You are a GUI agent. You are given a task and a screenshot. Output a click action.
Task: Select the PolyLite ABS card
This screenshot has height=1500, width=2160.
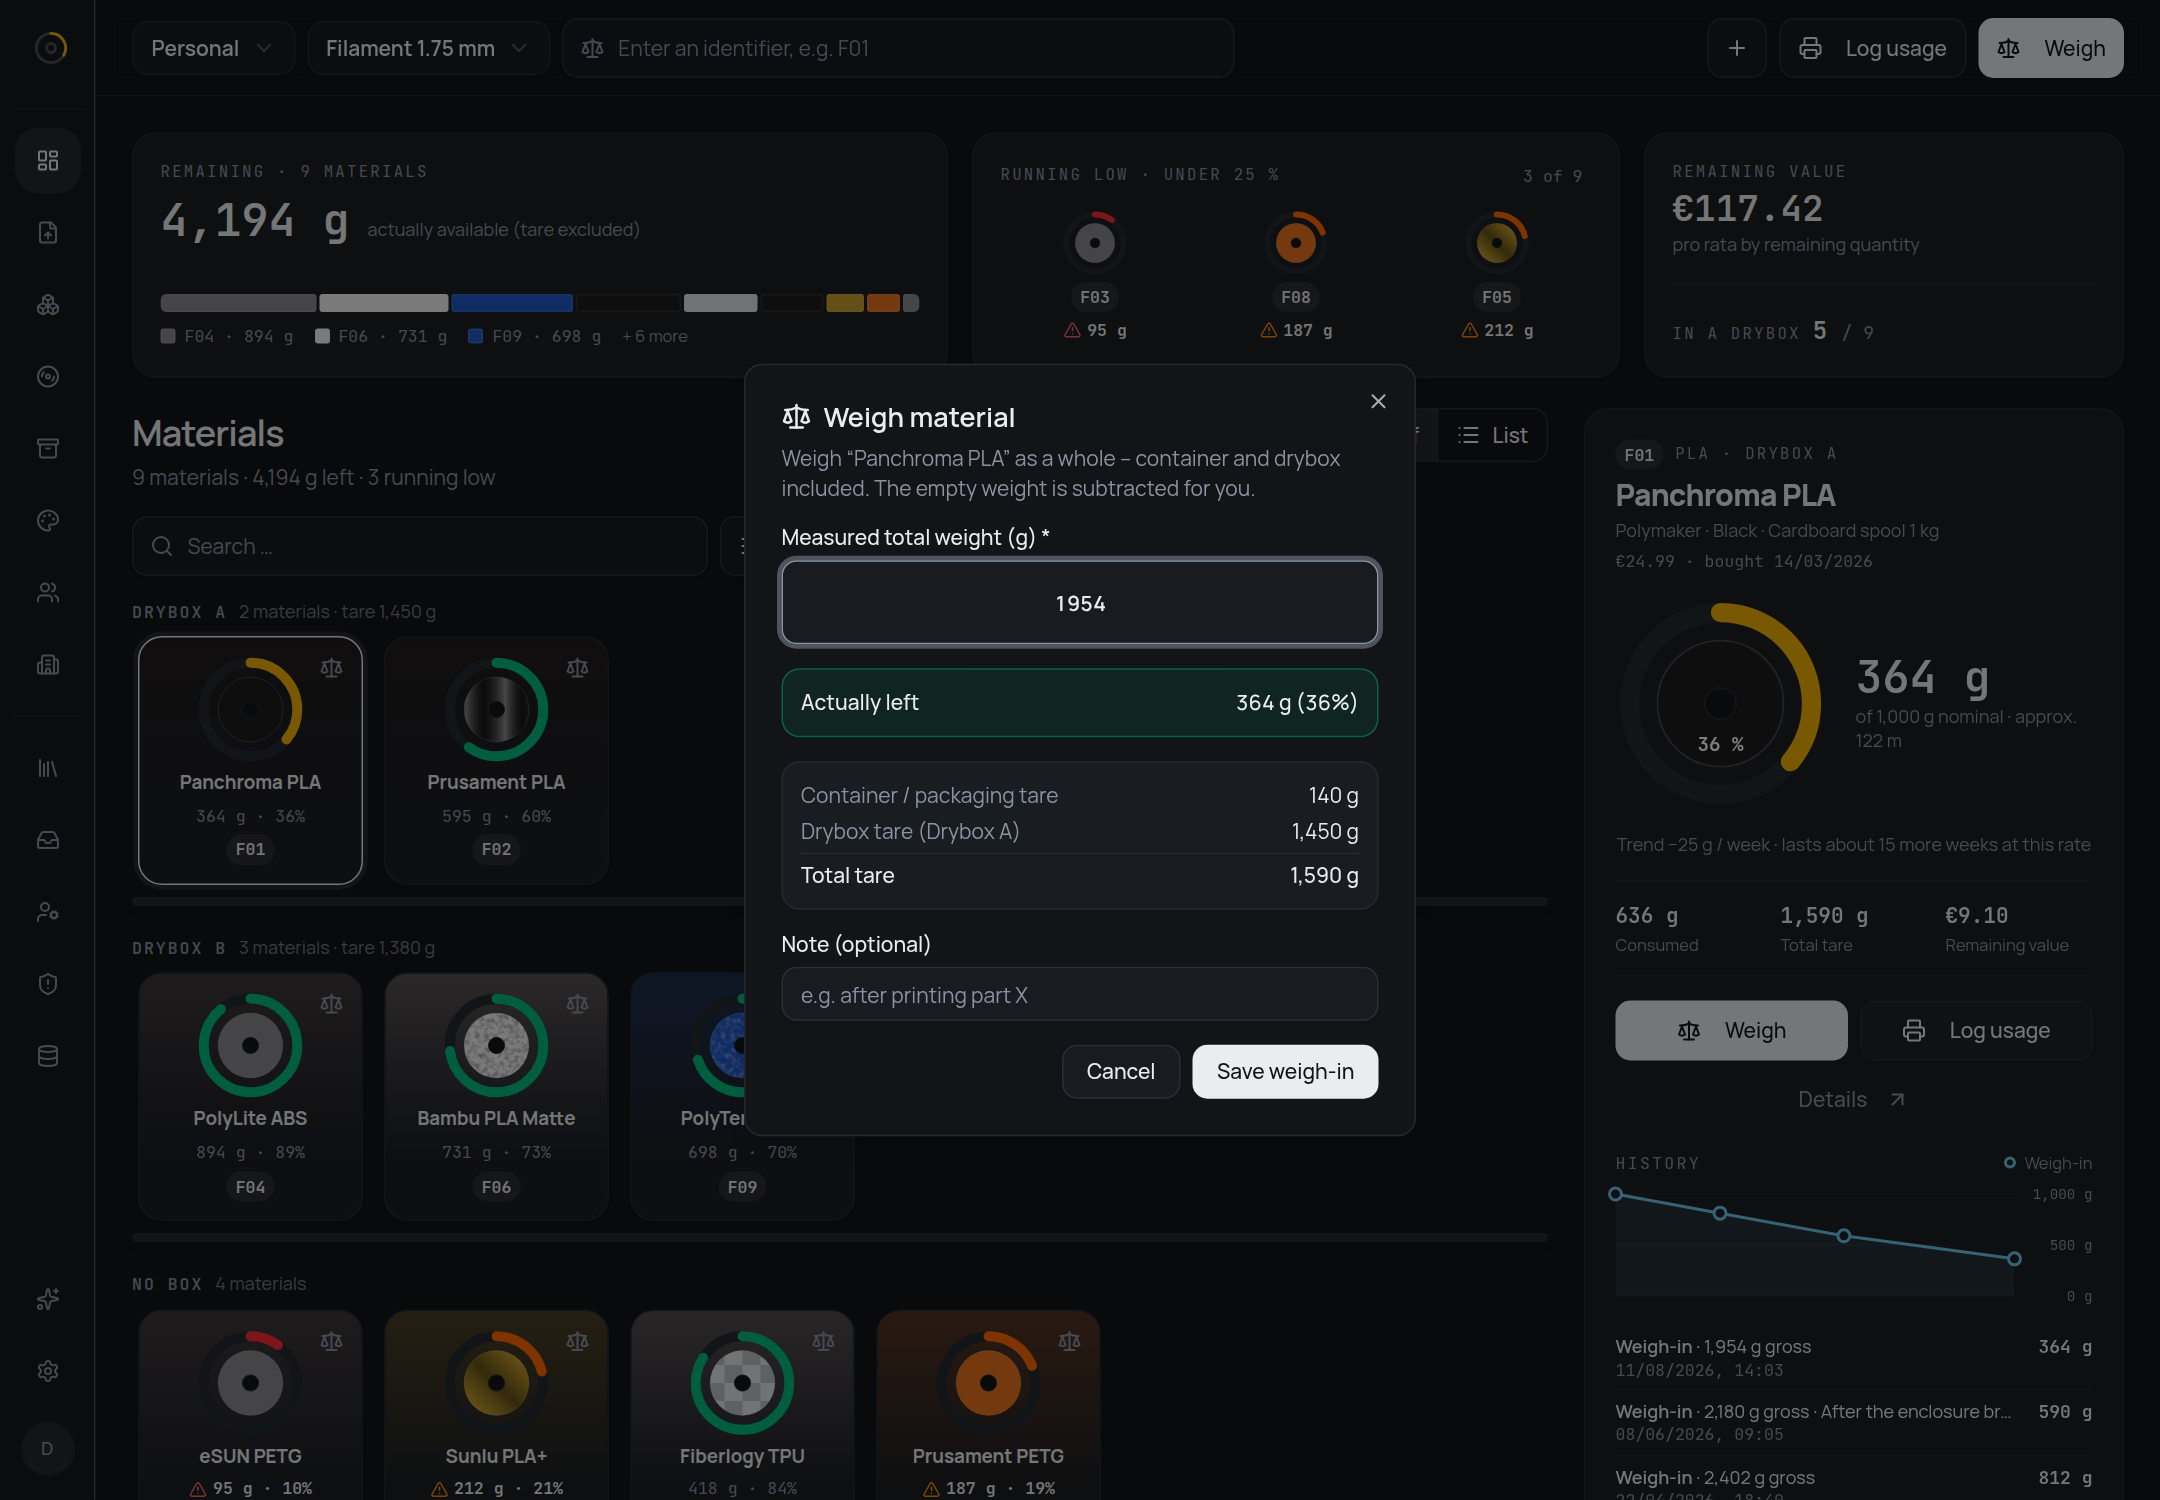coord(250,1096)
